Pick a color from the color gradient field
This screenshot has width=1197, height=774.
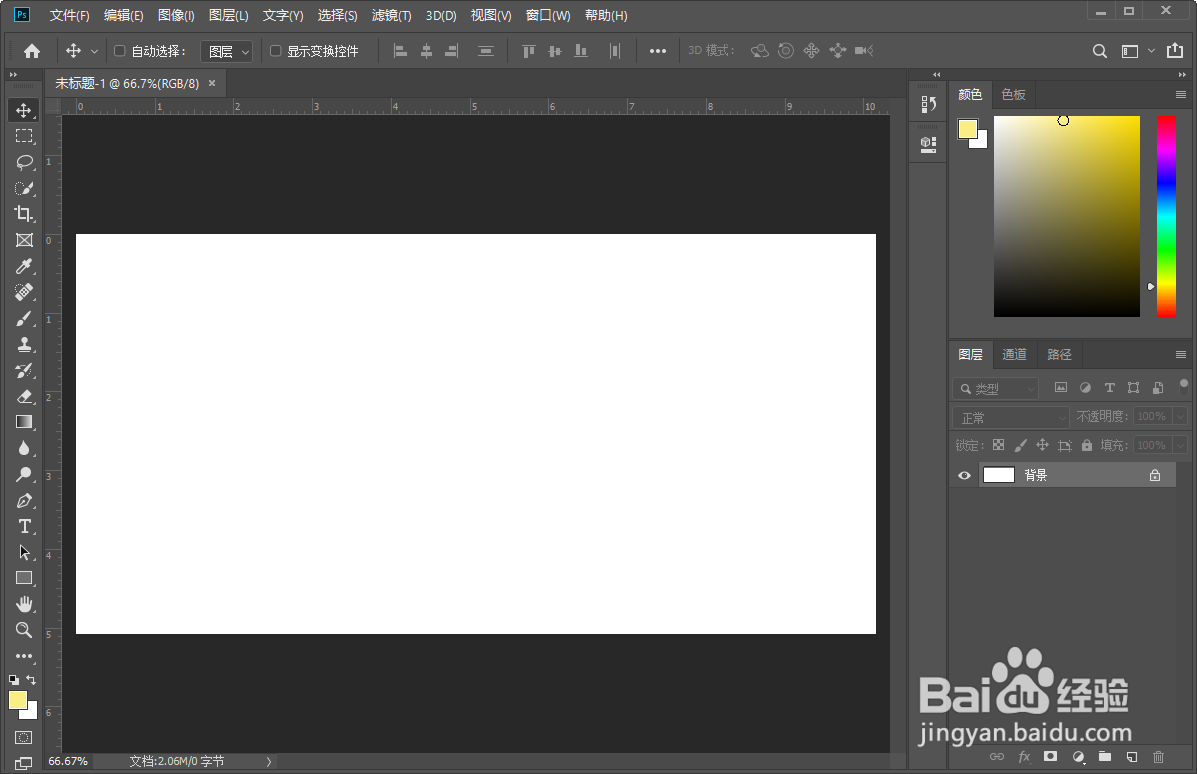click(x=1066, y=216)
